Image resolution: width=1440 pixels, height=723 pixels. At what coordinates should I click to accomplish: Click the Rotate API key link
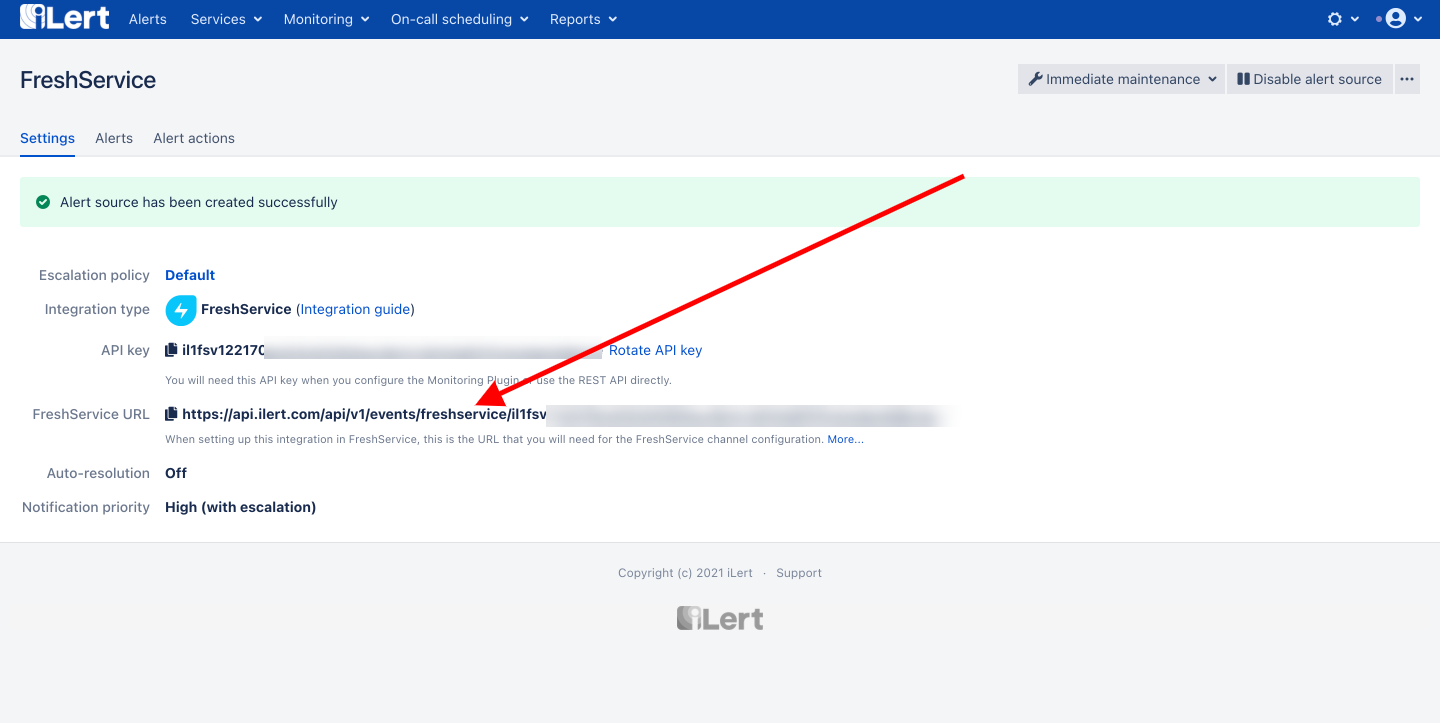coord(655,350)
